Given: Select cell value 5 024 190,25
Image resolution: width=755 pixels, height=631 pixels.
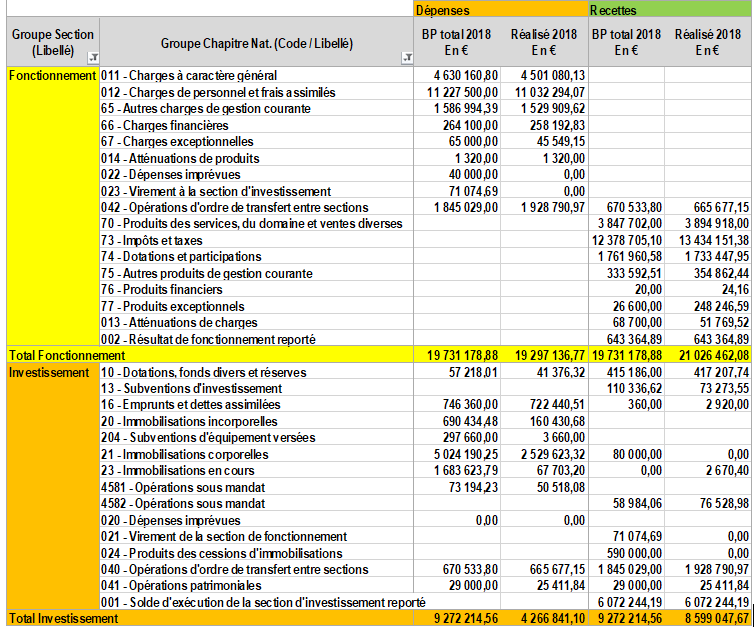Looking at the screenshot, I should pos(466,454).
